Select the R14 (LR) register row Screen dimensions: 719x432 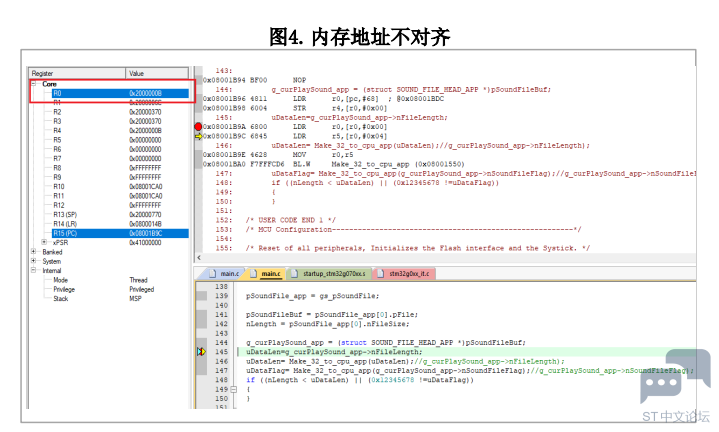(121, 224)
